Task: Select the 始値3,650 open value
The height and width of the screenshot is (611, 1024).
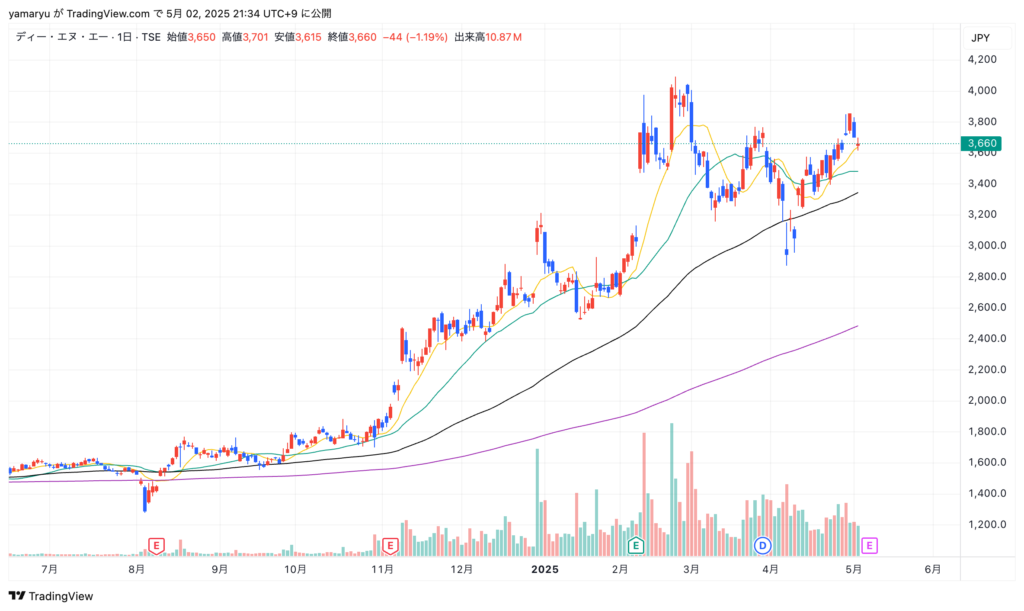Action: 191,37
